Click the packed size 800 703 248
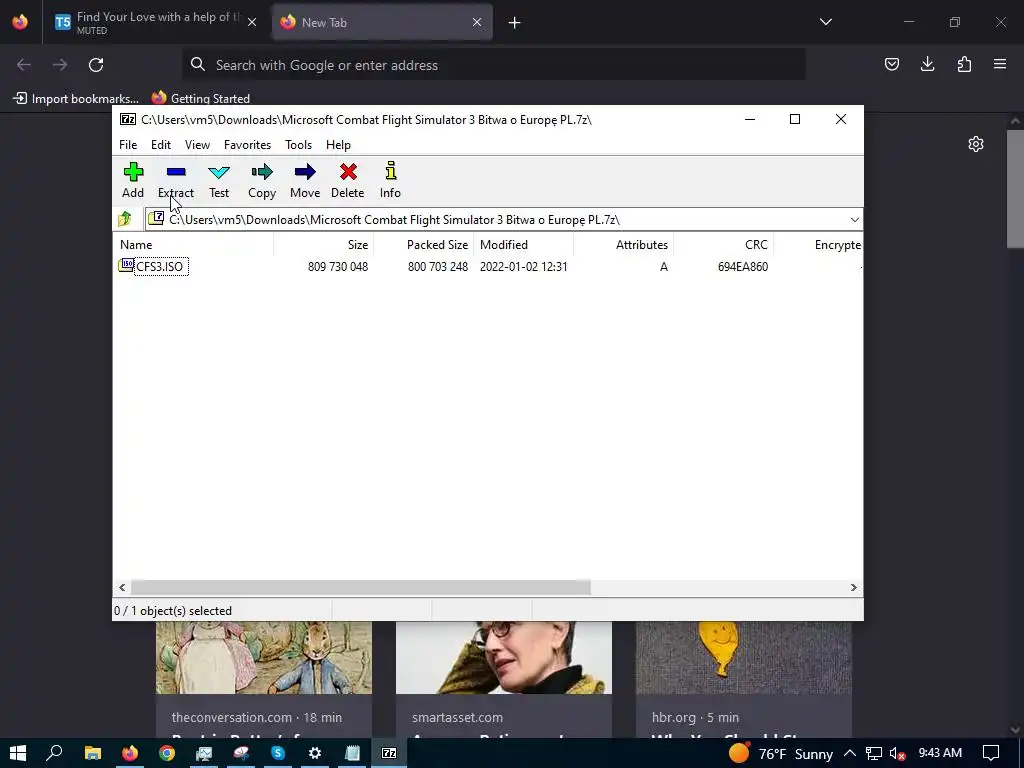Image resolution: width=1024 pixels, height=768 pixels. pyautogui.click(x=438, y=266)
